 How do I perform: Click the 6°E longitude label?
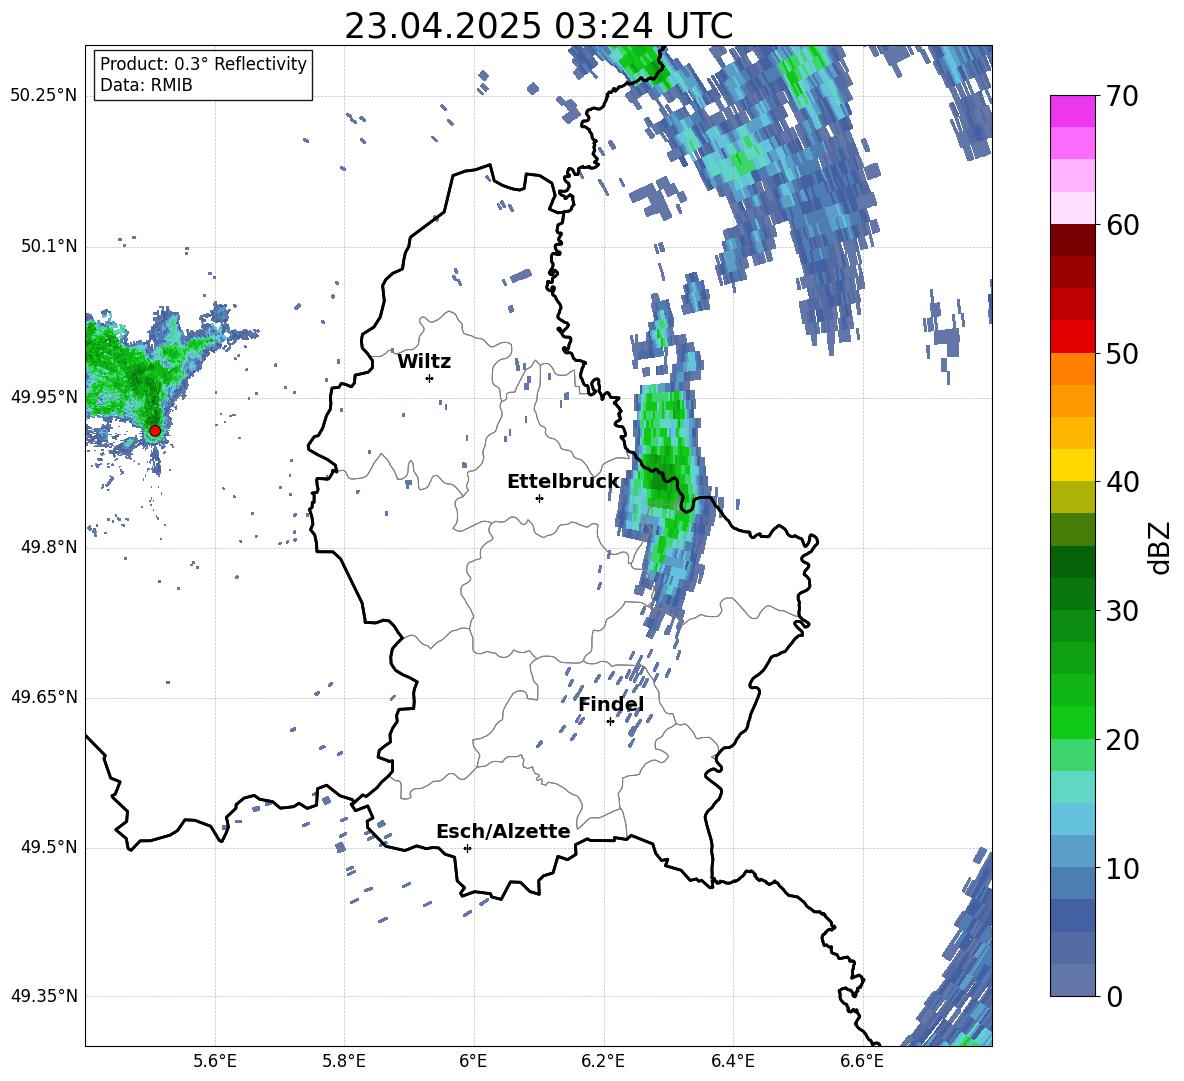473,1061
